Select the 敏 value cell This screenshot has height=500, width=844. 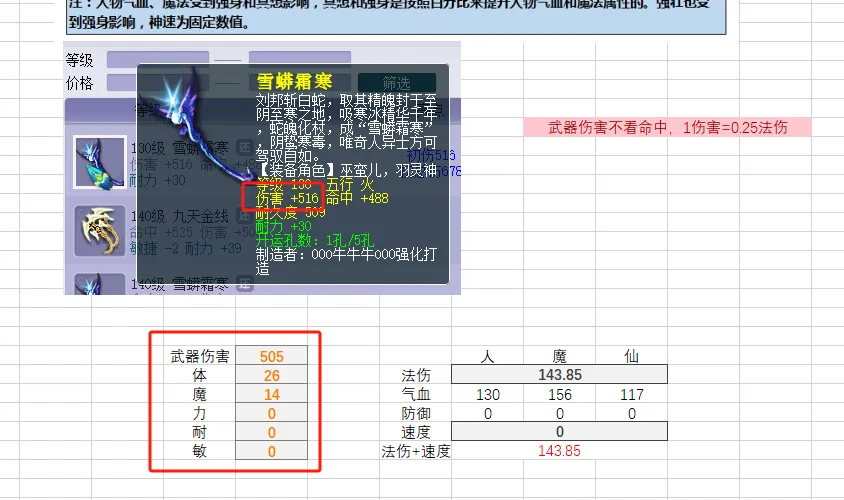tap(270, 451)
